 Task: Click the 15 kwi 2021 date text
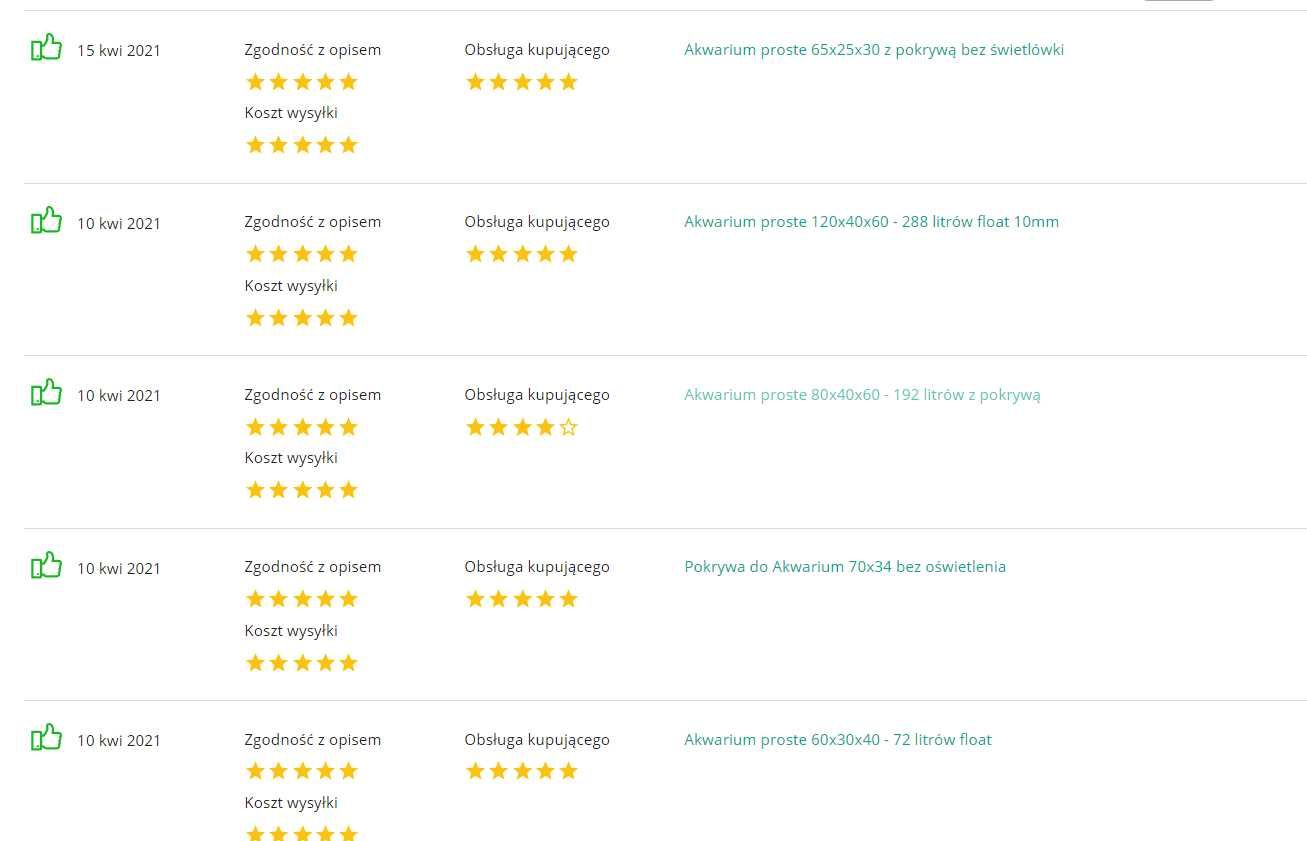point(119,51)
